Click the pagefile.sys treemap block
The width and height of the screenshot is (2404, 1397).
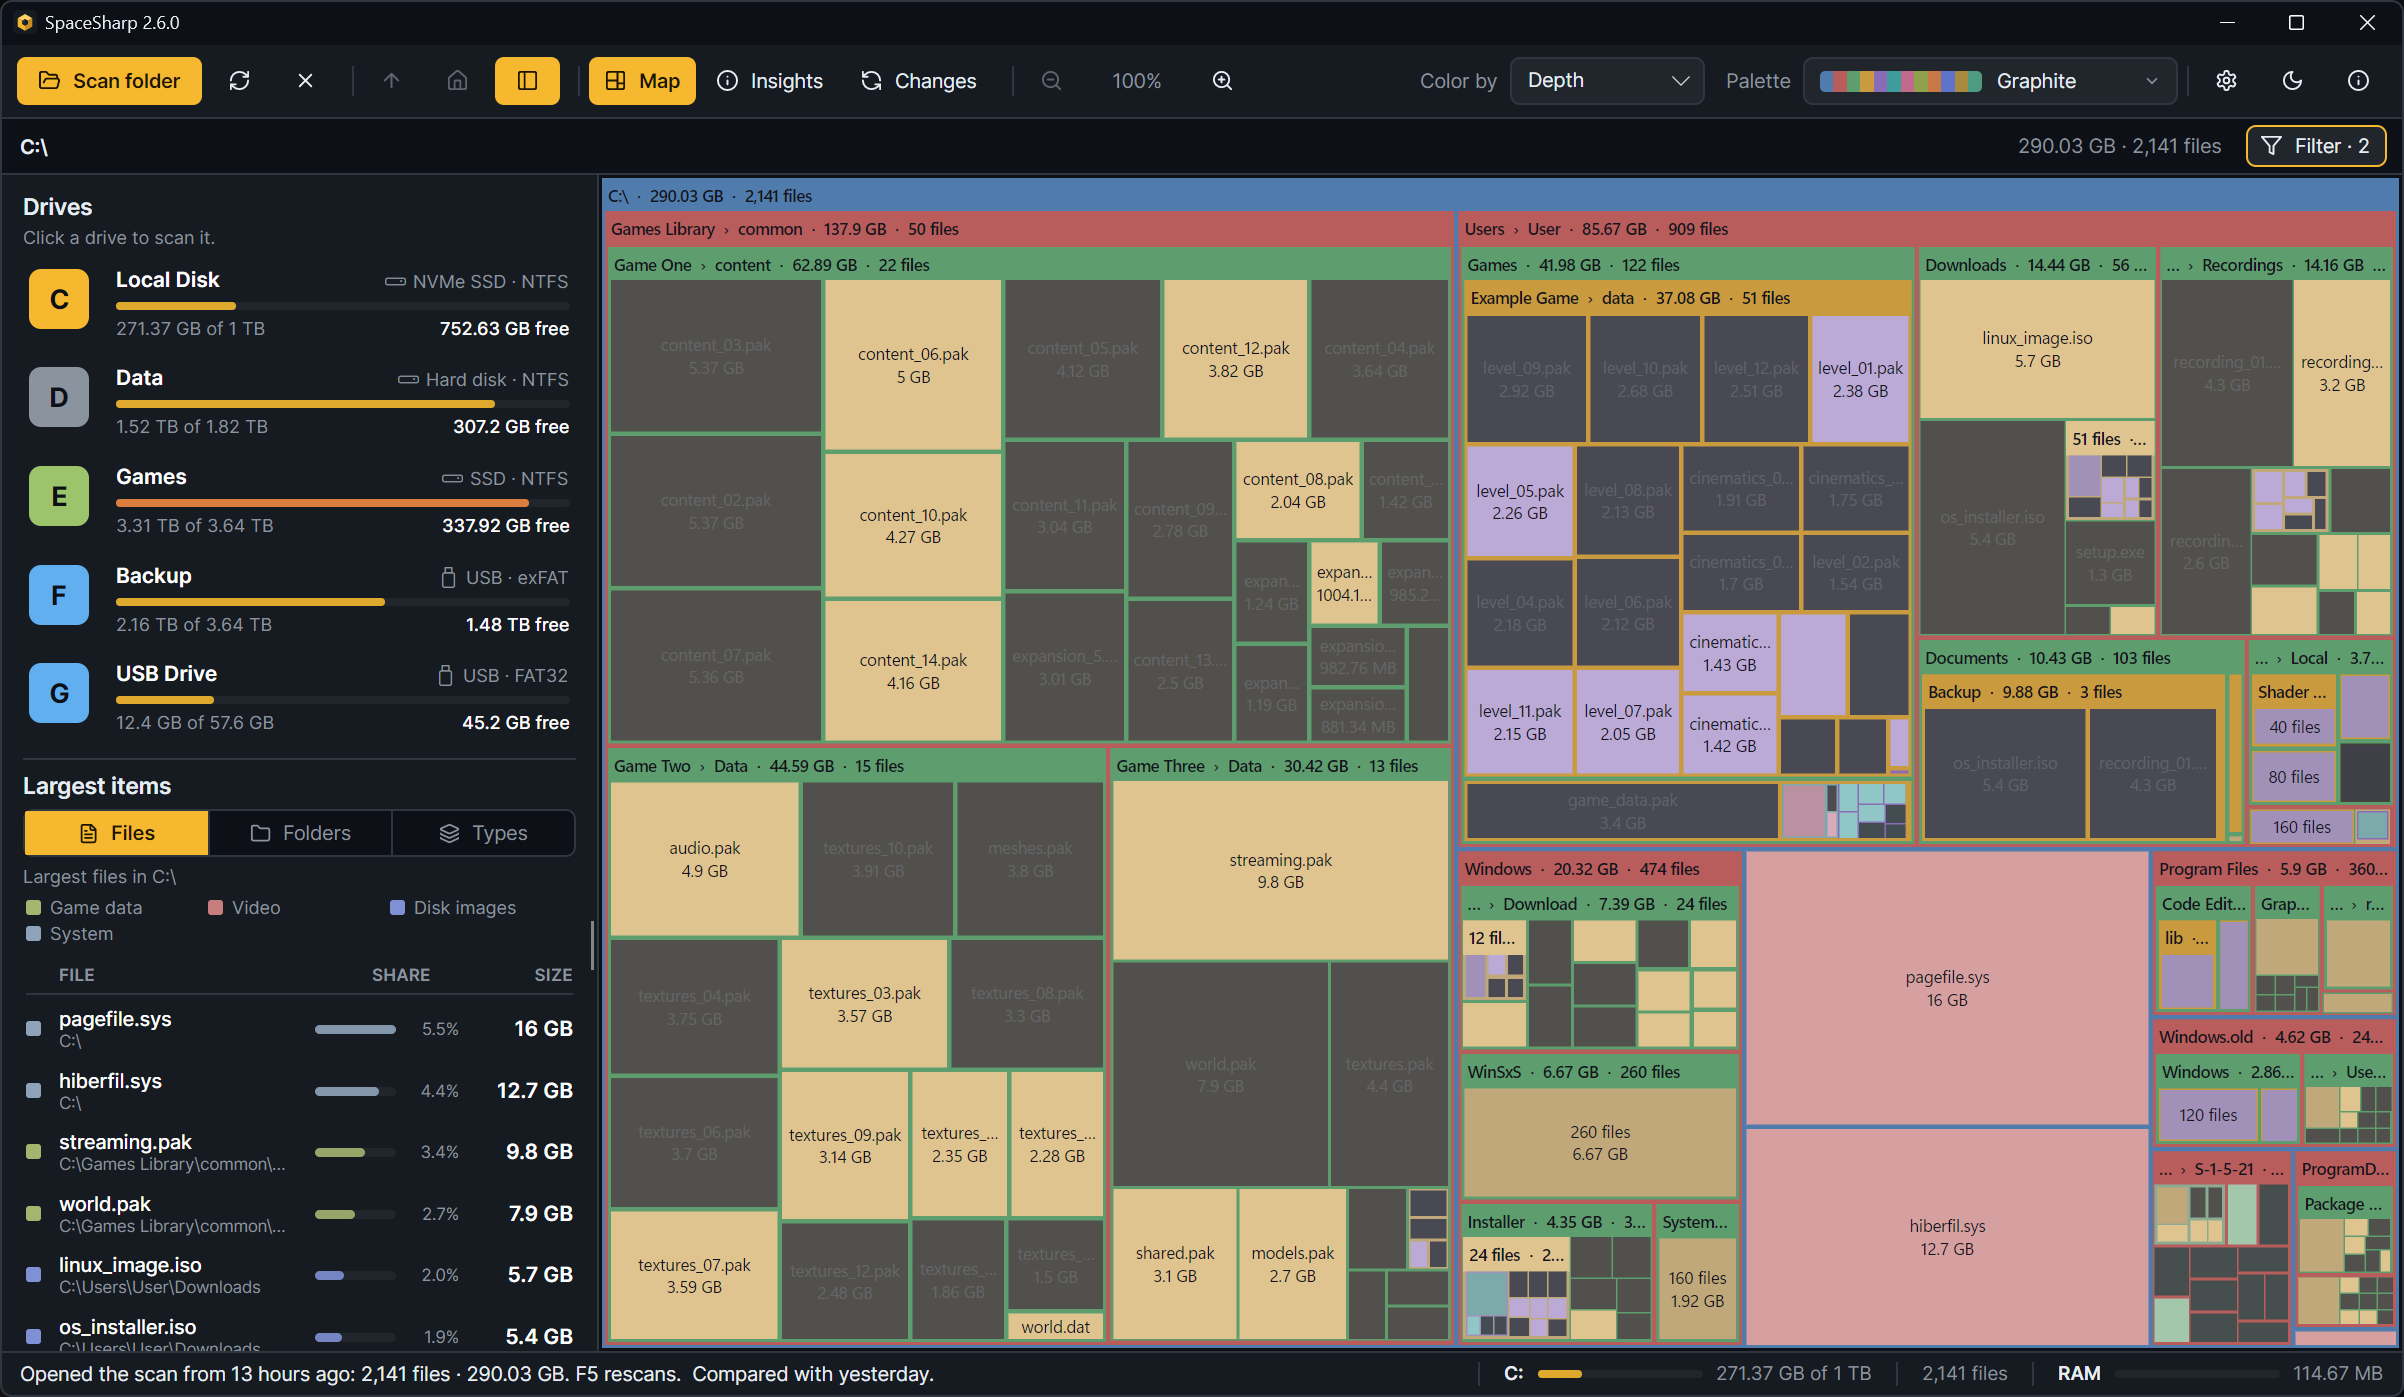point(1947,988)
